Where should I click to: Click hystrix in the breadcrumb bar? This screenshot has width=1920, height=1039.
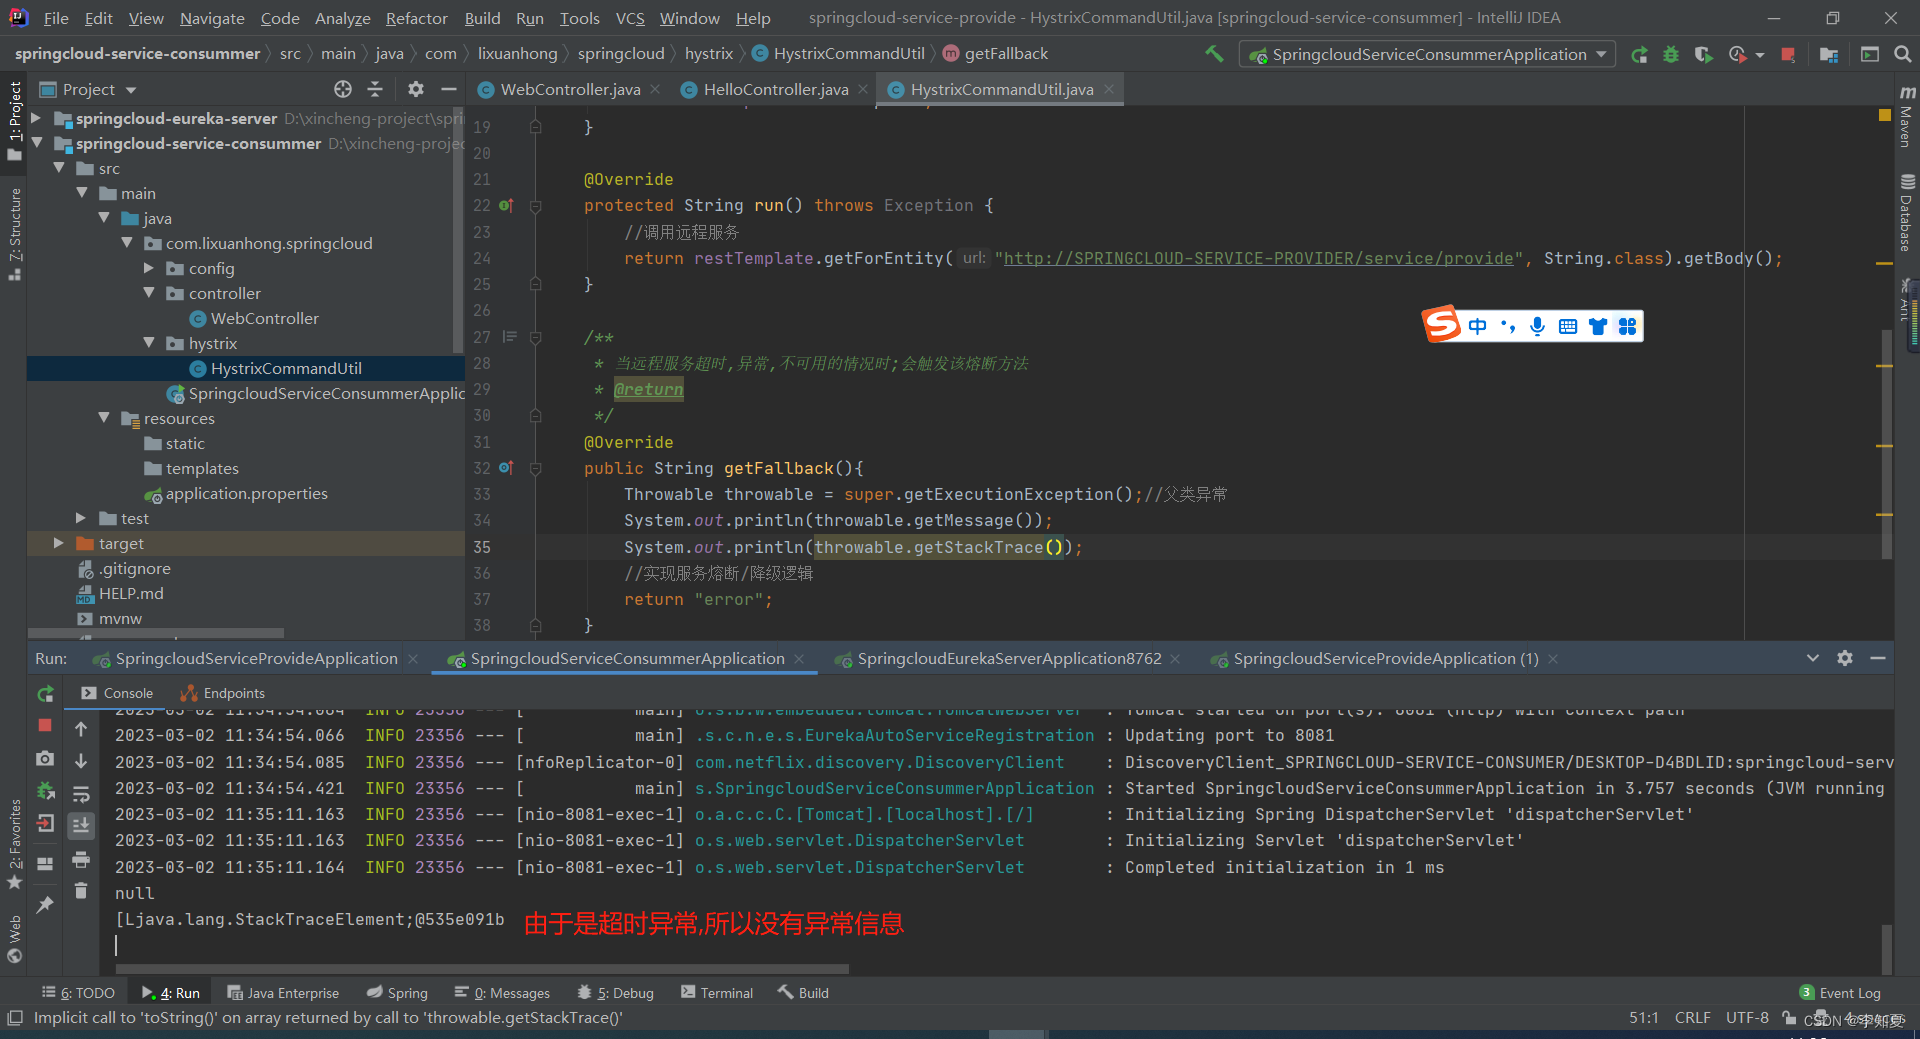pos(709,54)
